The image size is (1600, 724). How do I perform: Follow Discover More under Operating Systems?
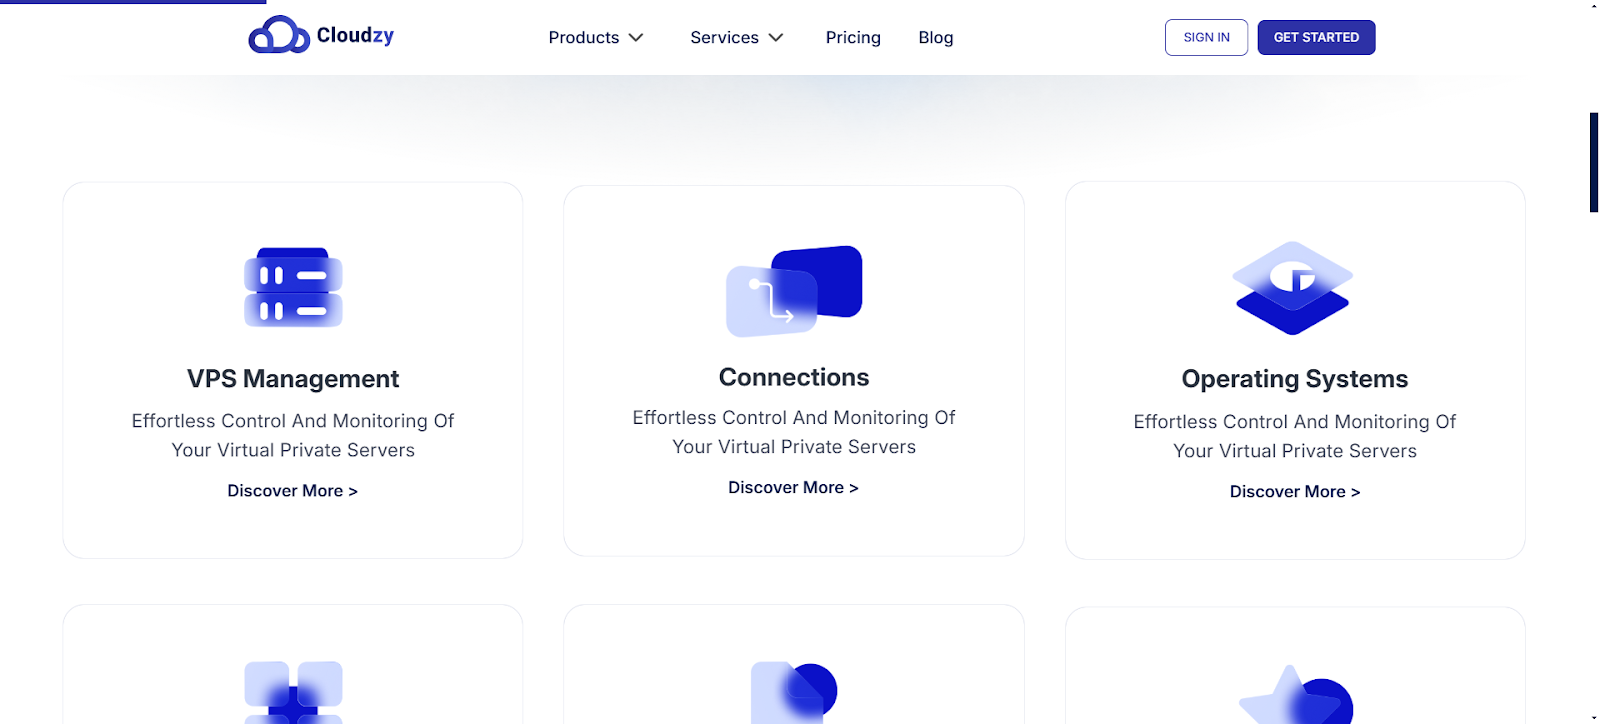point(1295,492)
